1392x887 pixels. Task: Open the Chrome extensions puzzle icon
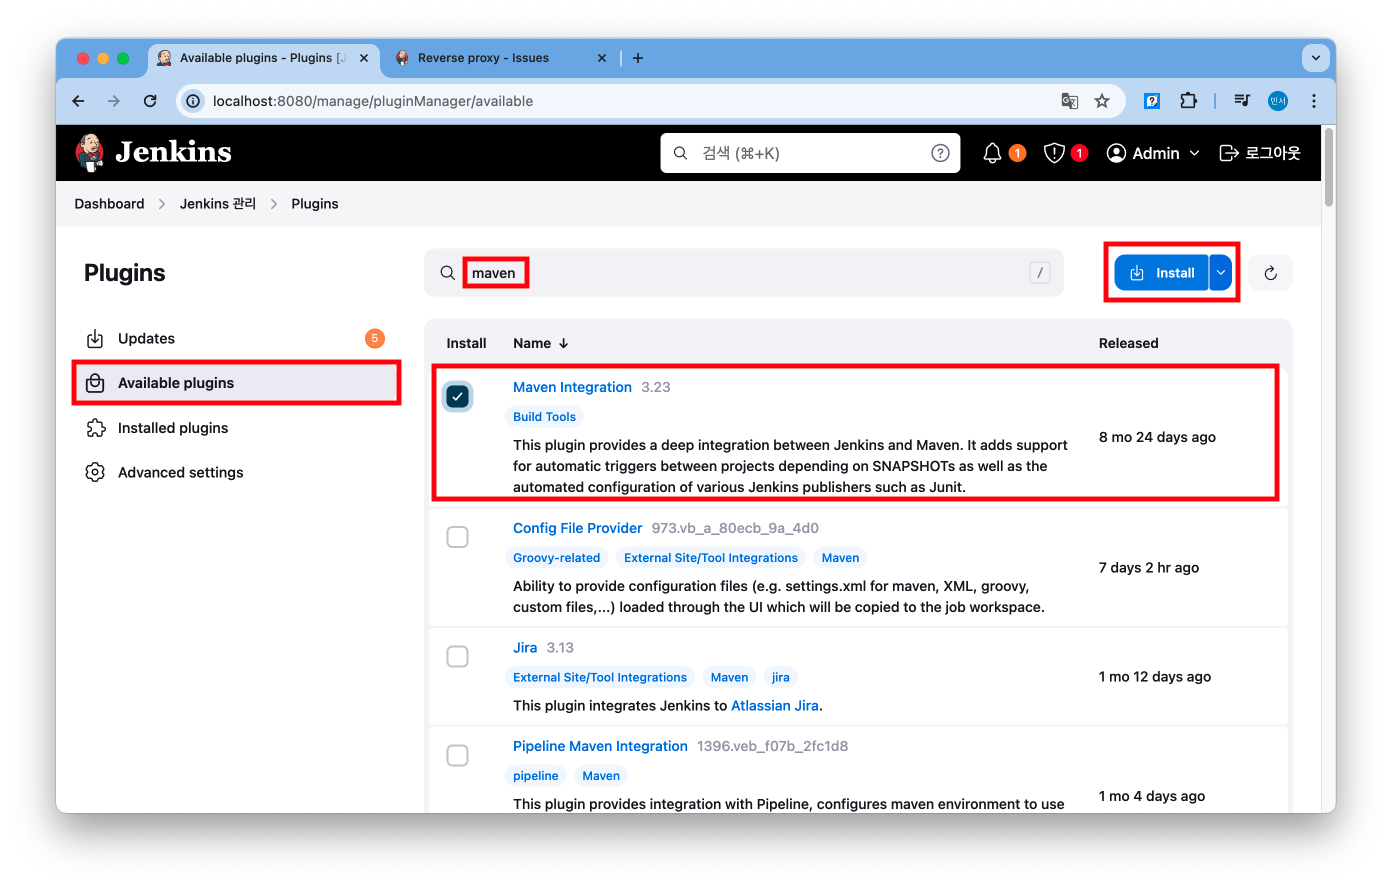(x=1188, y=101)
